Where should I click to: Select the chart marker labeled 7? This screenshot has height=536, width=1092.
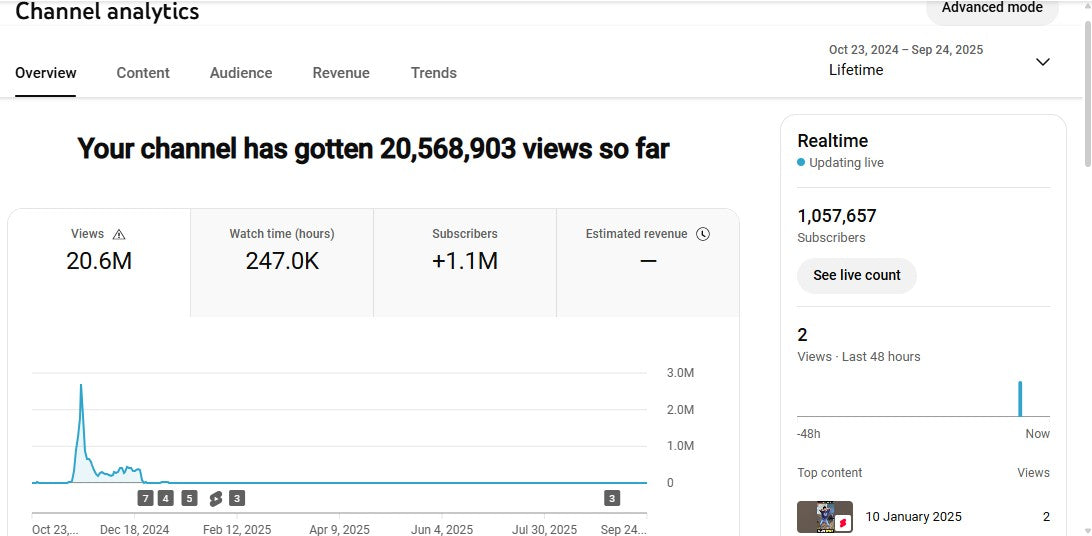coord(146,498)
